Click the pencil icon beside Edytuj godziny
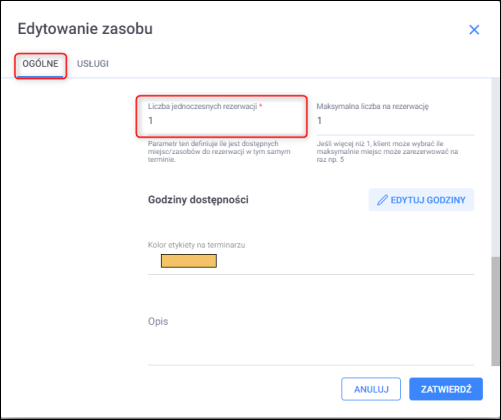The width and height of the screenshot is (501, 420). tap(382, 200)
